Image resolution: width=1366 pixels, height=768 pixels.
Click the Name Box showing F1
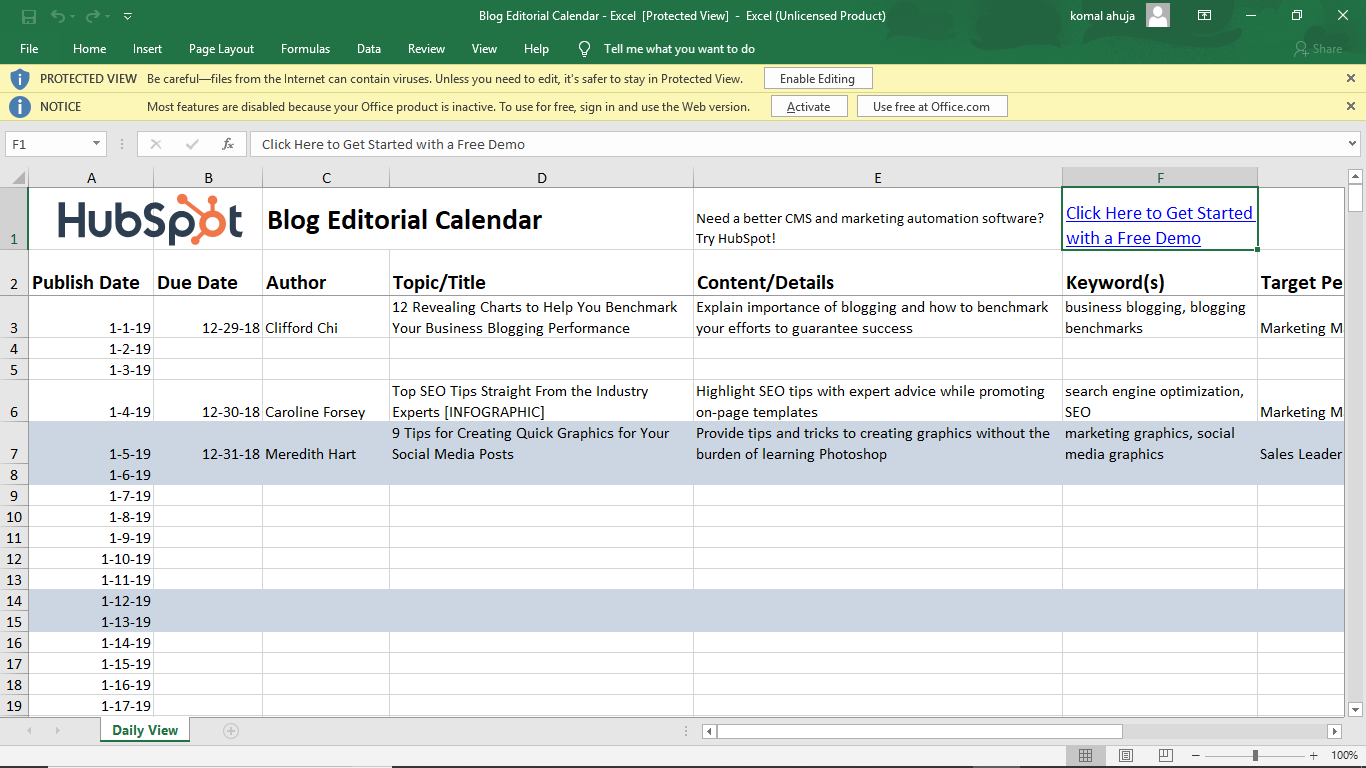point(47,144)
